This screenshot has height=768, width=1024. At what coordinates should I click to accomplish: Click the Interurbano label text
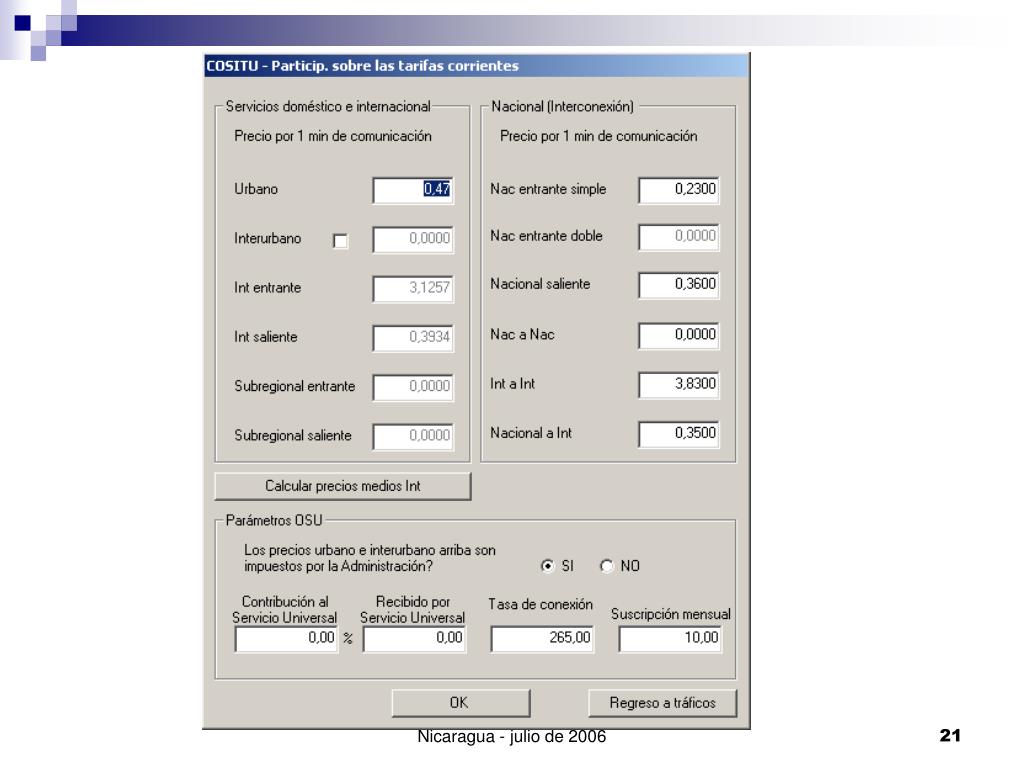pyautogui.click(x=268, y=238)
